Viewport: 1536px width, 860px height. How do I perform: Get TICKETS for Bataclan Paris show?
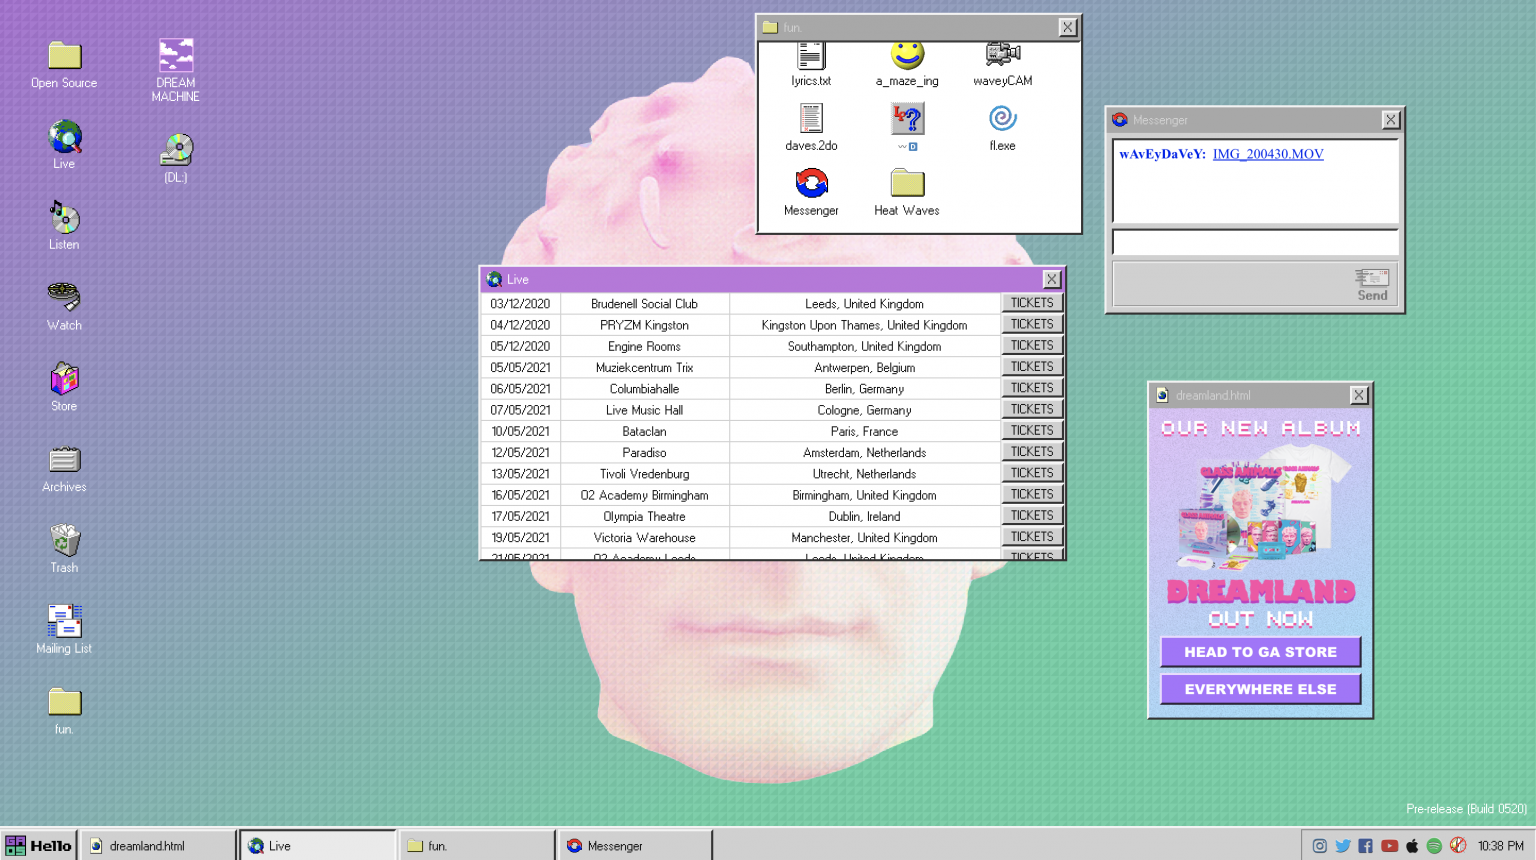pos(1031,431)
